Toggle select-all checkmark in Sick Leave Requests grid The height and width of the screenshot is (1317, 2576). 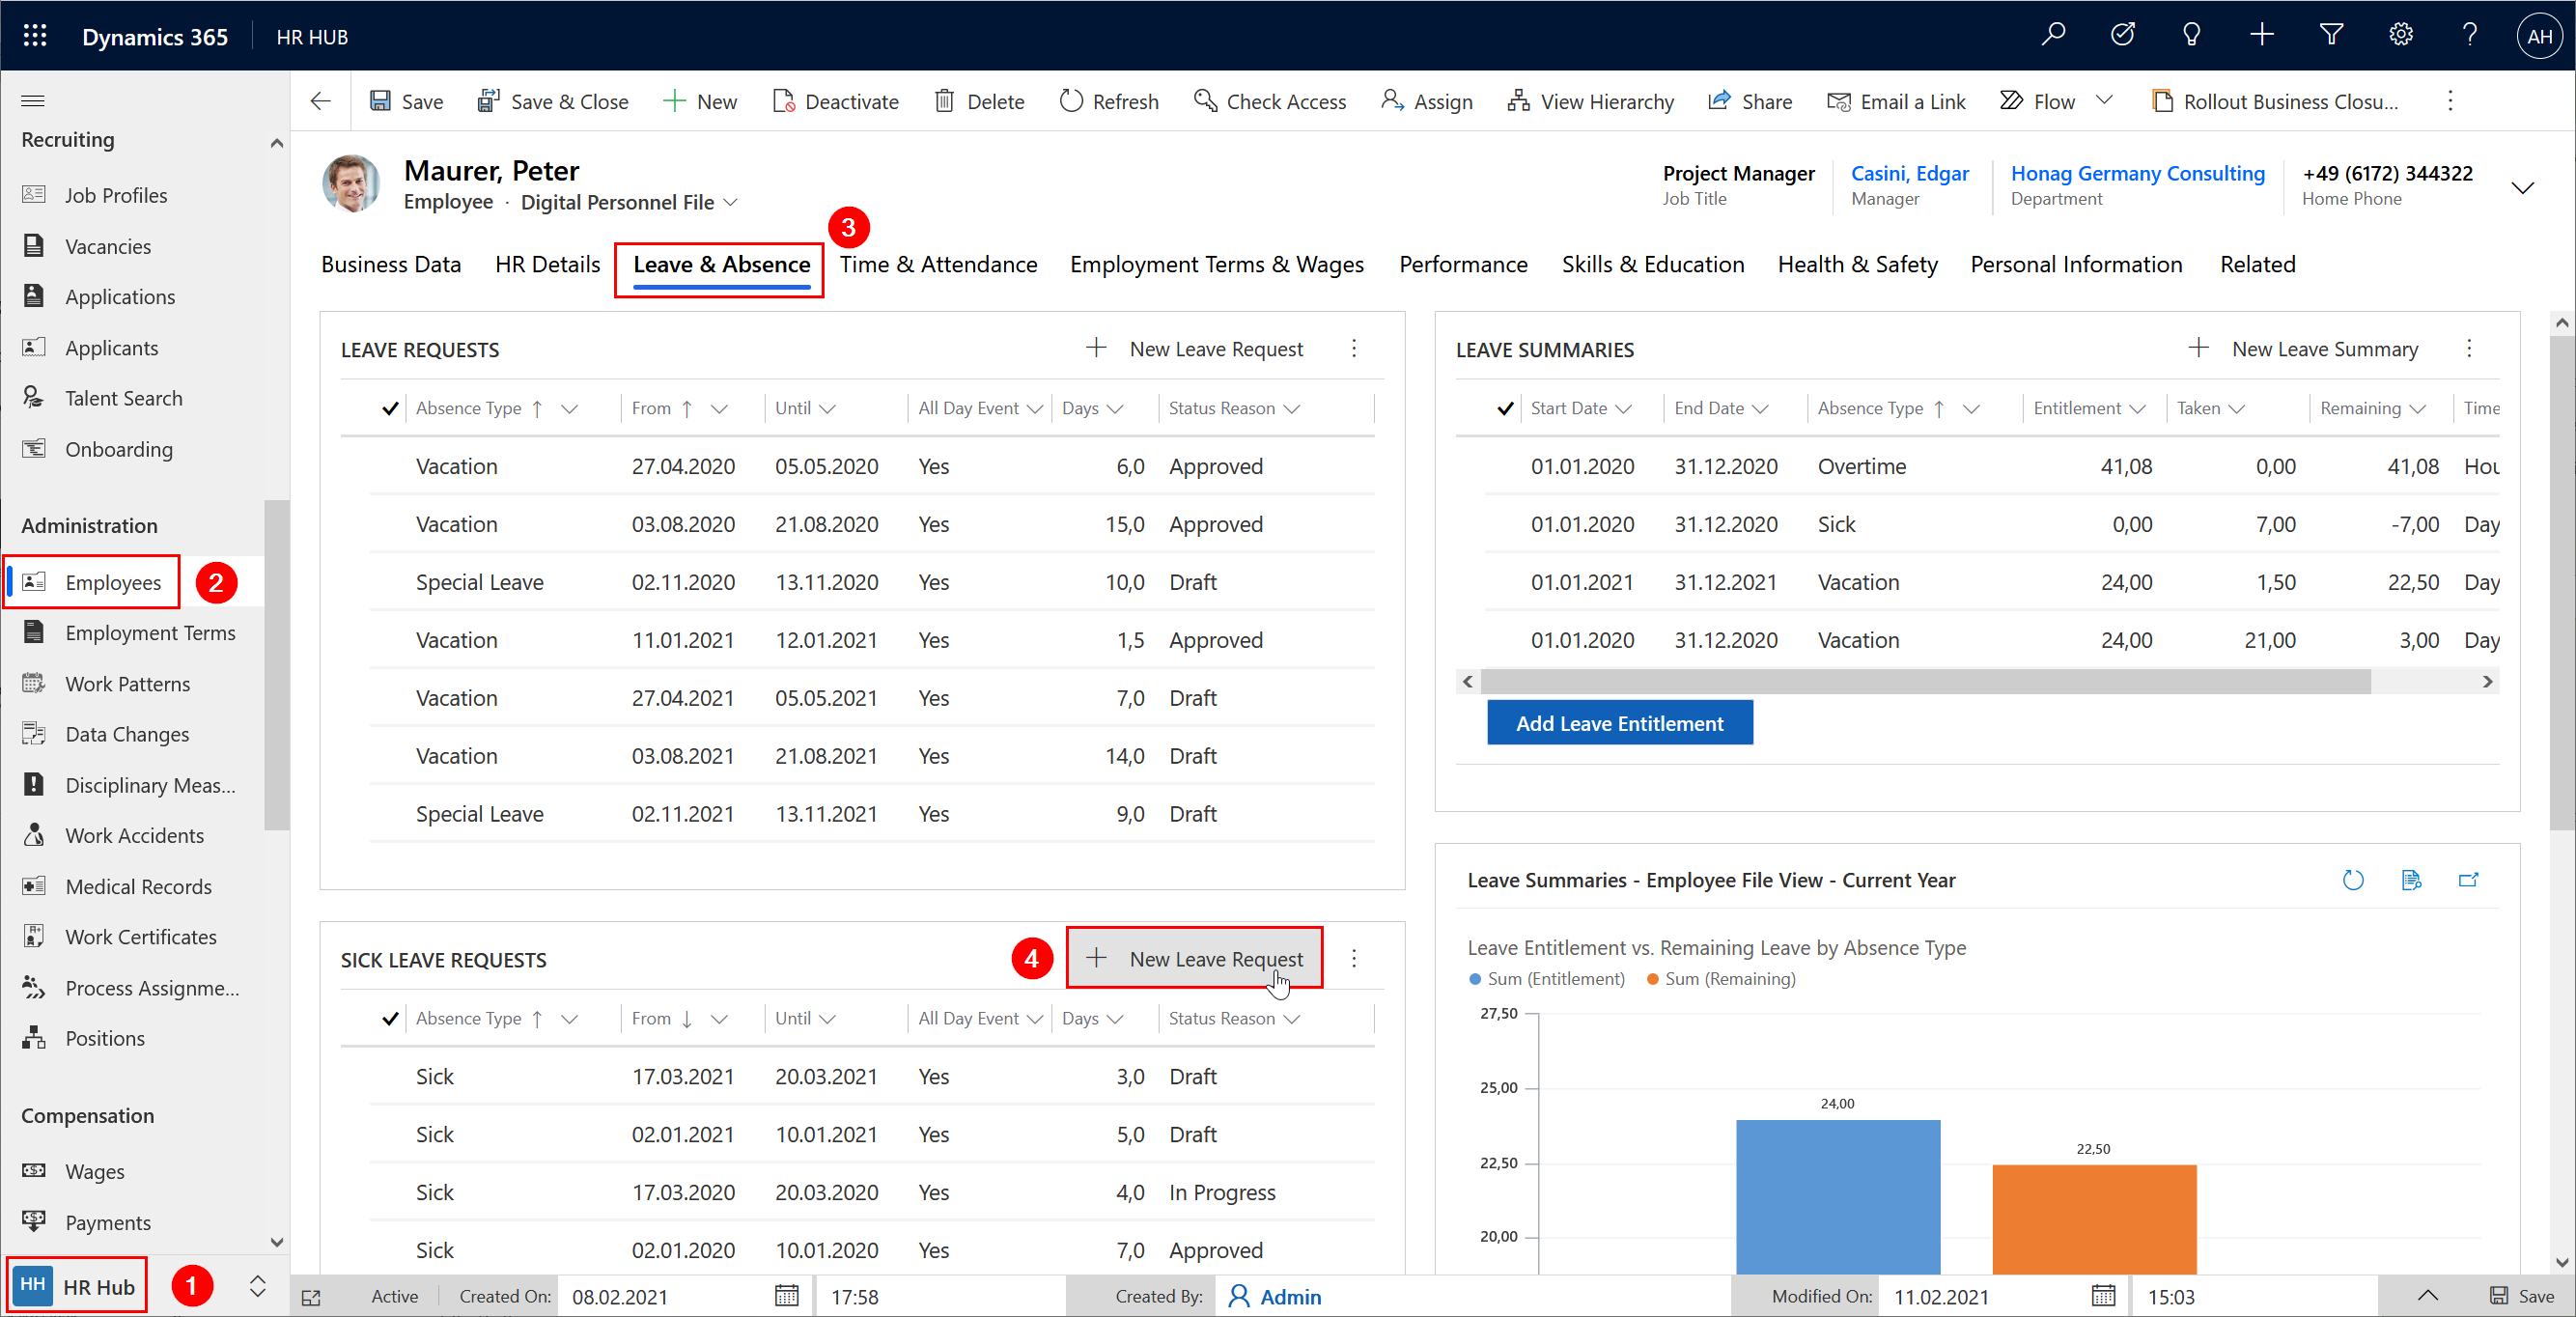point(390,1018)
